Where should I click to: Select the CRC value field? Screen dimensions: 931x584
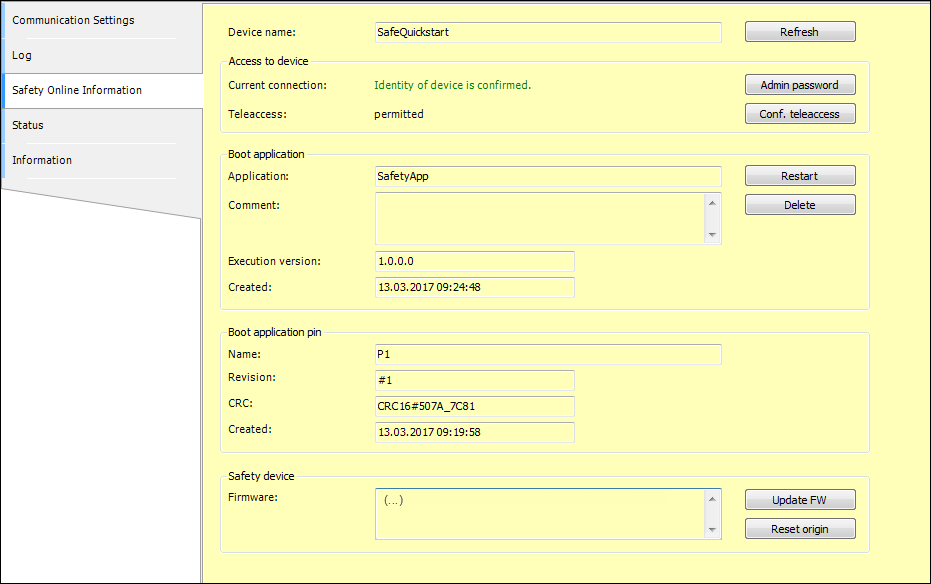(x=474, y=406)
